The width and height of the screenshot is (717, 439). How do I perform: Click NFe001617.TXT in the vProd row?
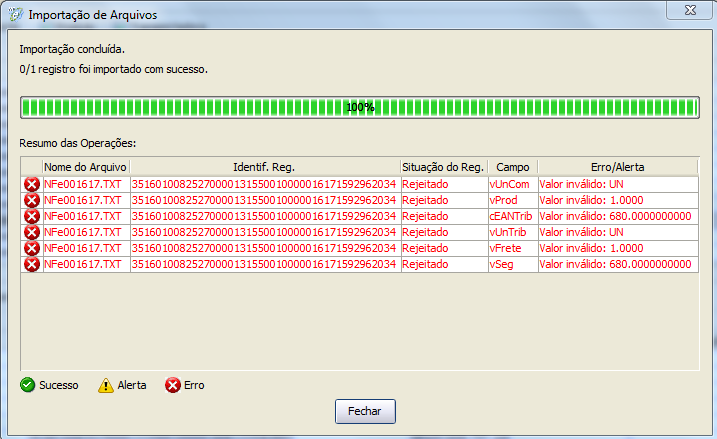83,200
